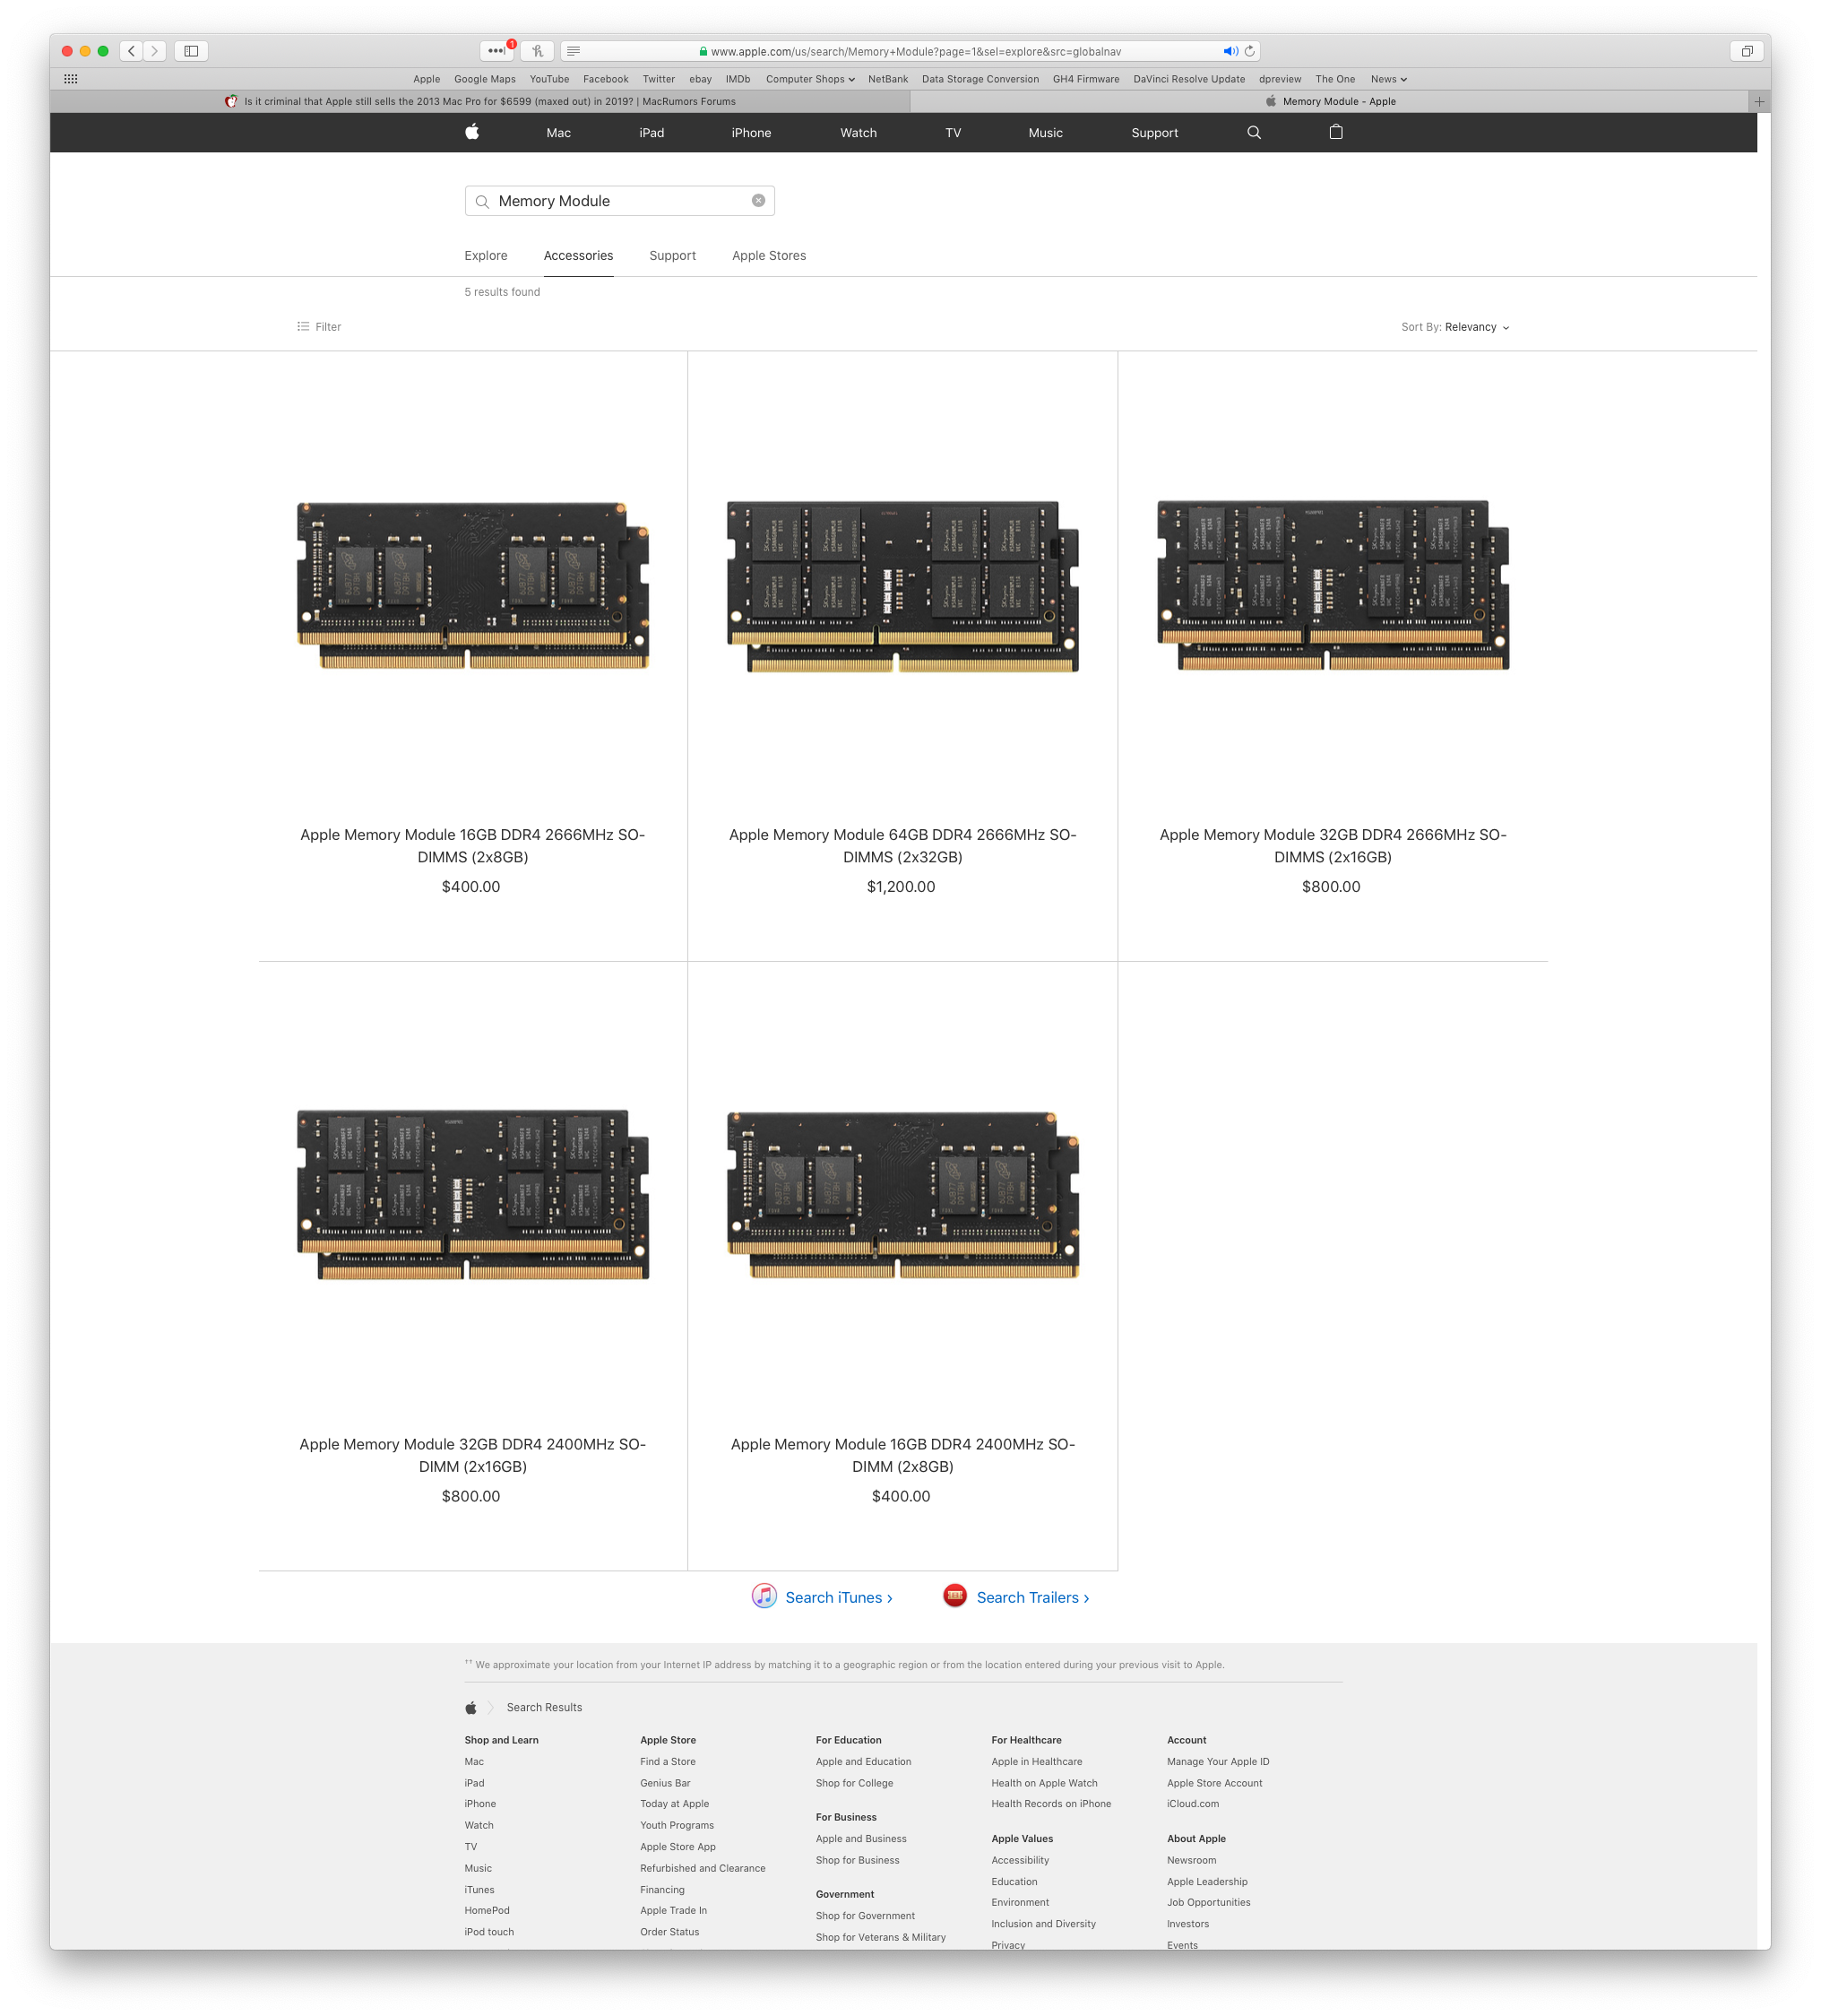The image size is (1821, 2016).
Task: Open Shop for College footer link
Action: tap(854, 1783)
